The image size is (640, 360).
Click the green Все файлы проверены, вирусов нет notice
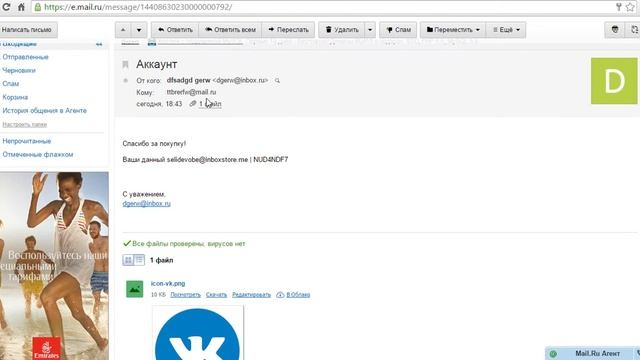coord(184,244)
